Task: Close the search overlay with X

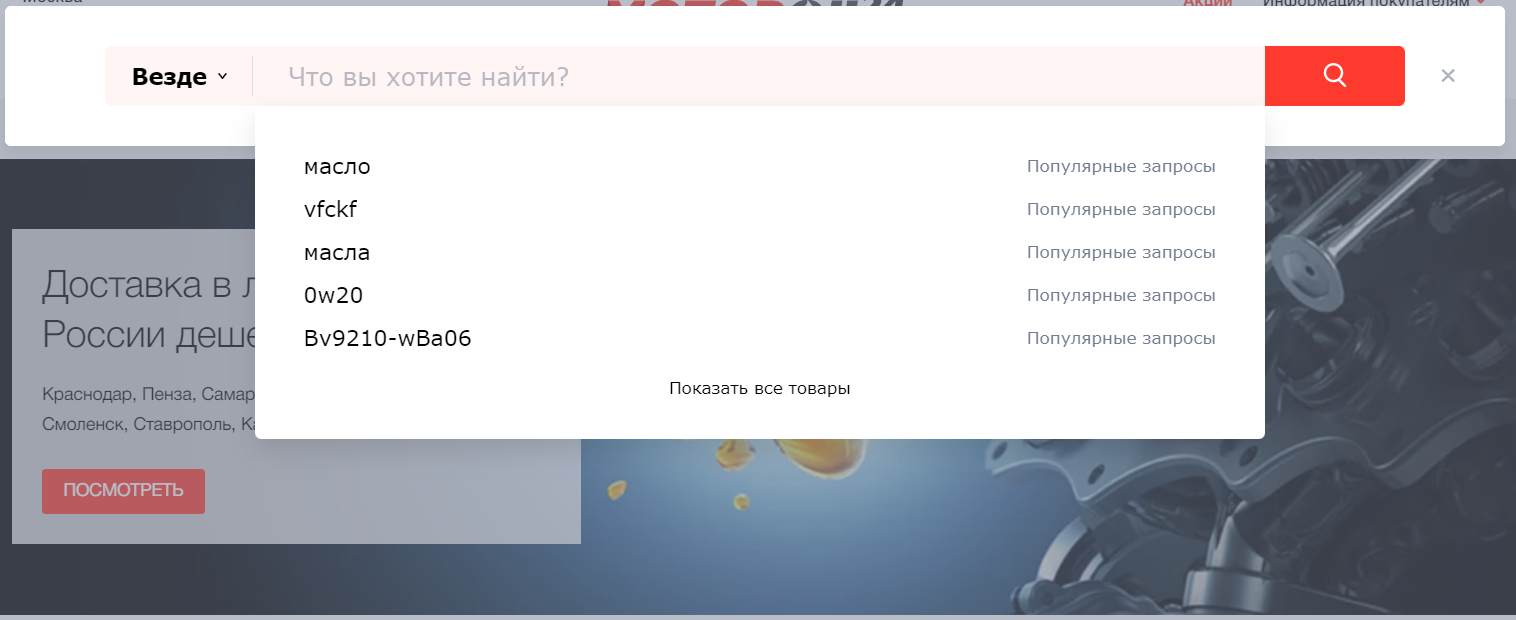Action: [x=1447, y=76]
